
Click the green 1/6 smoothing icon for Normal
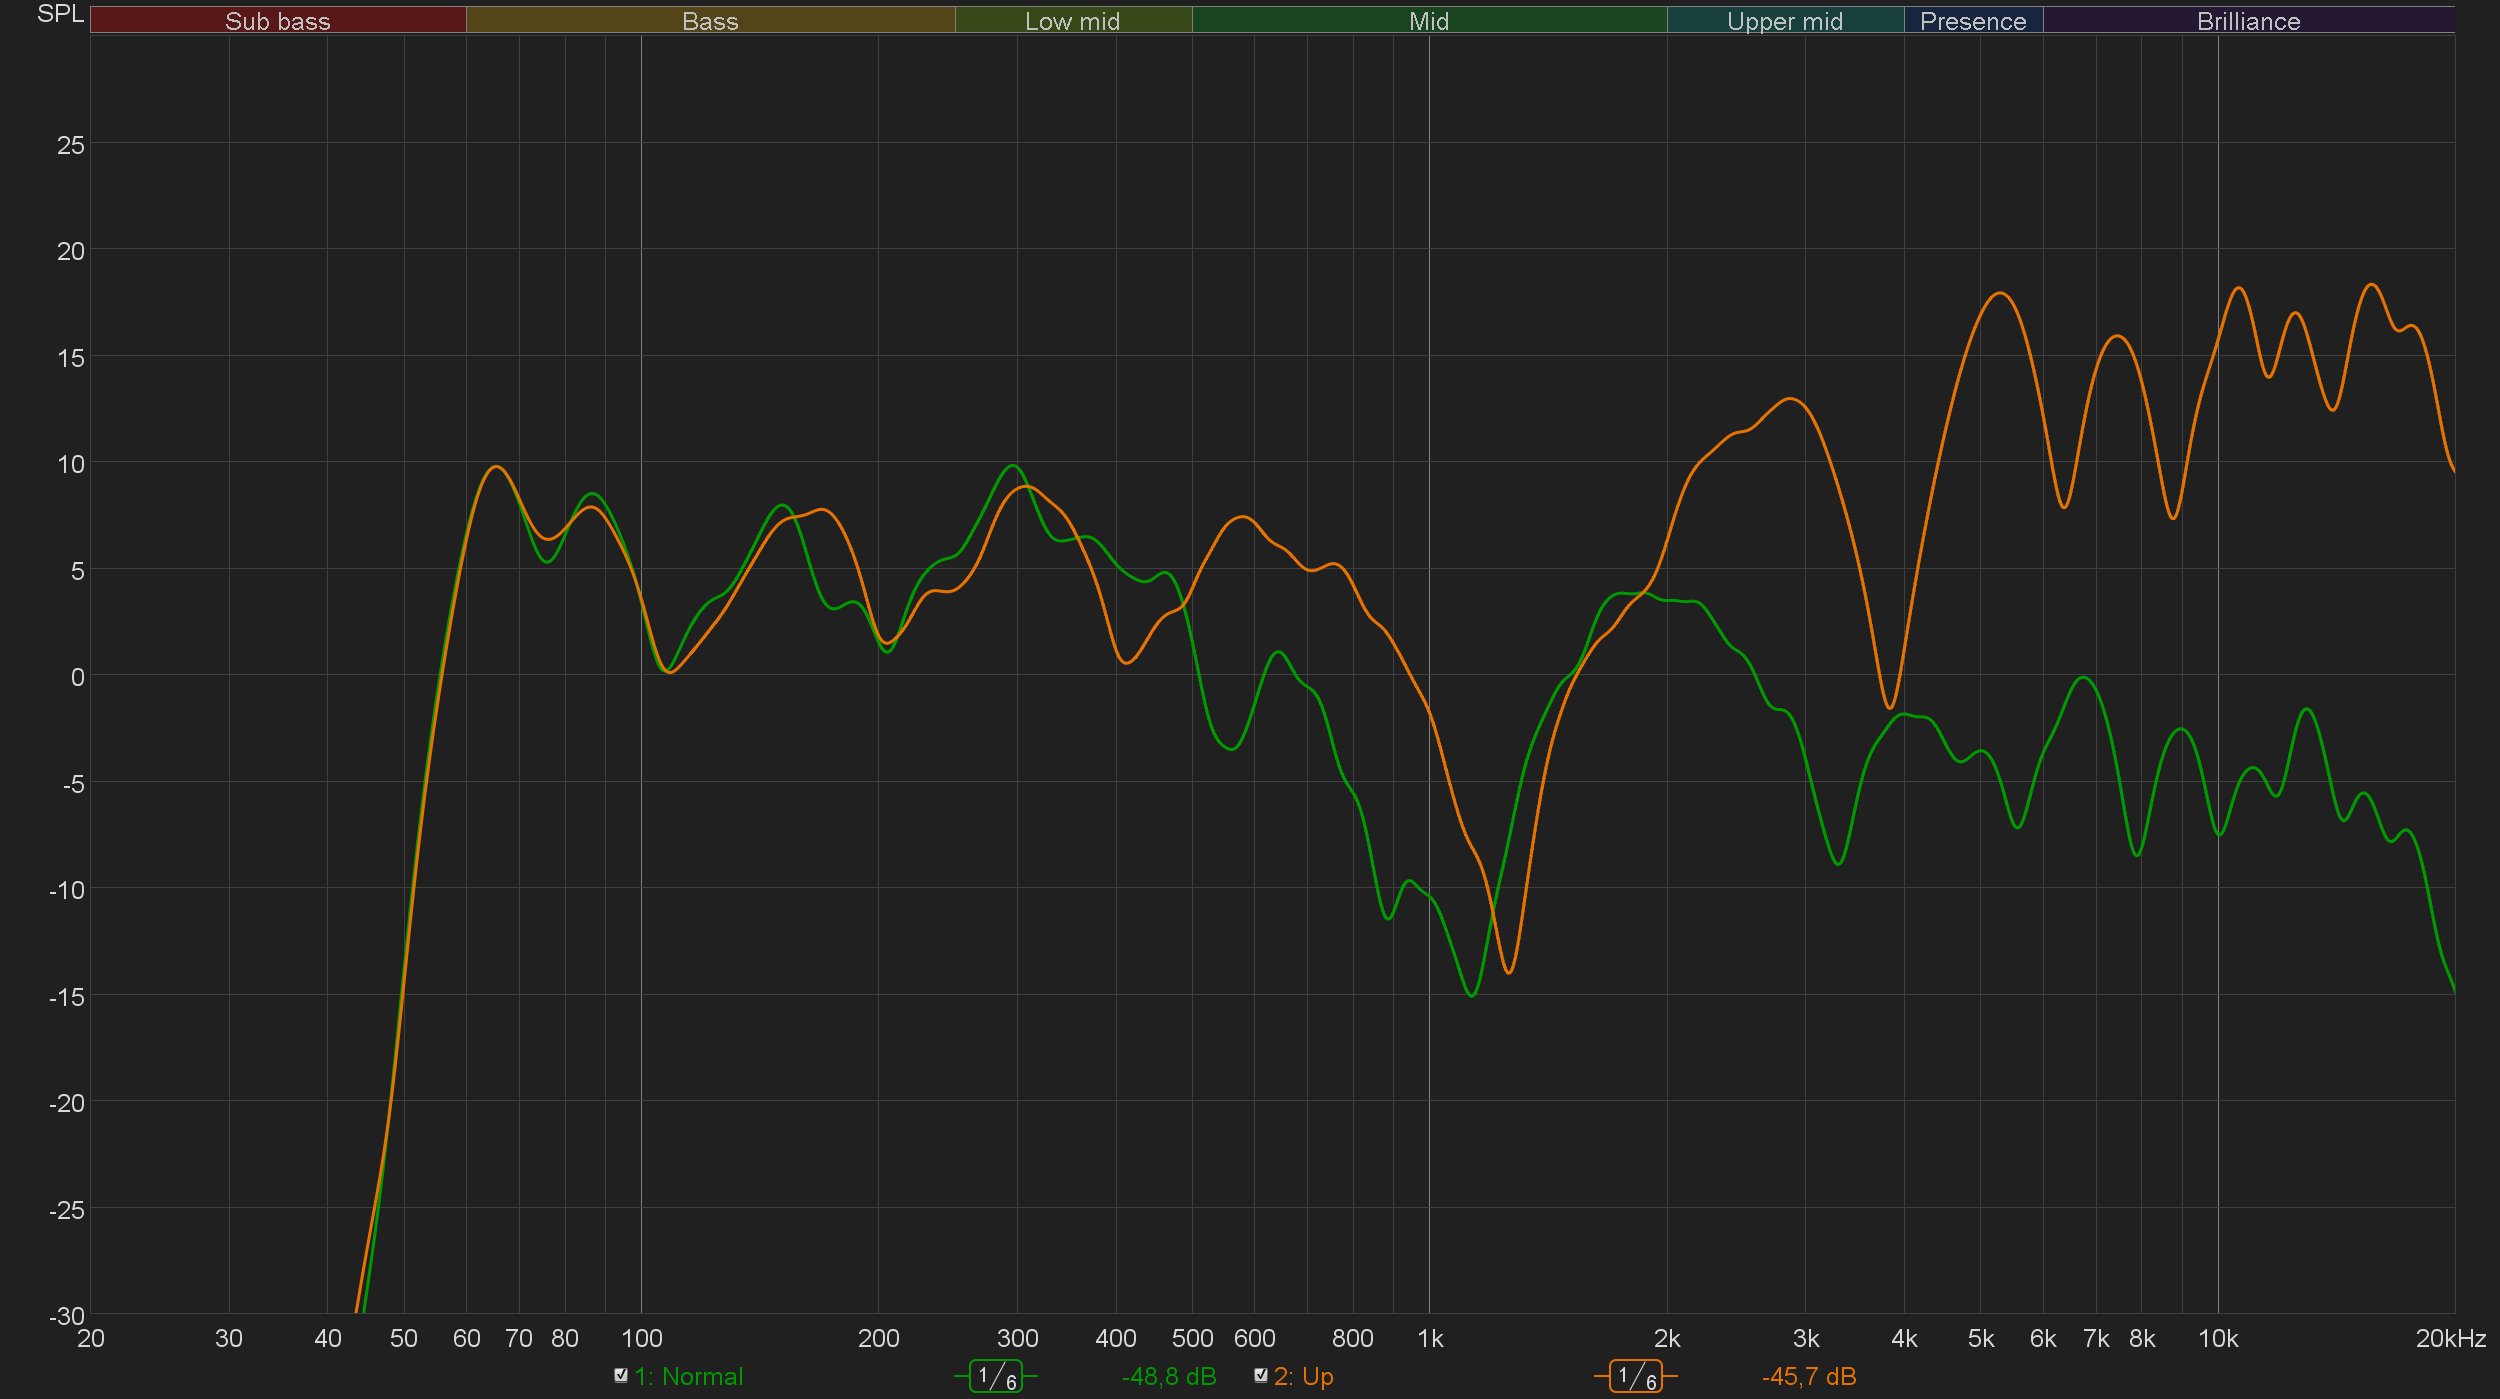pos(995,1377)
